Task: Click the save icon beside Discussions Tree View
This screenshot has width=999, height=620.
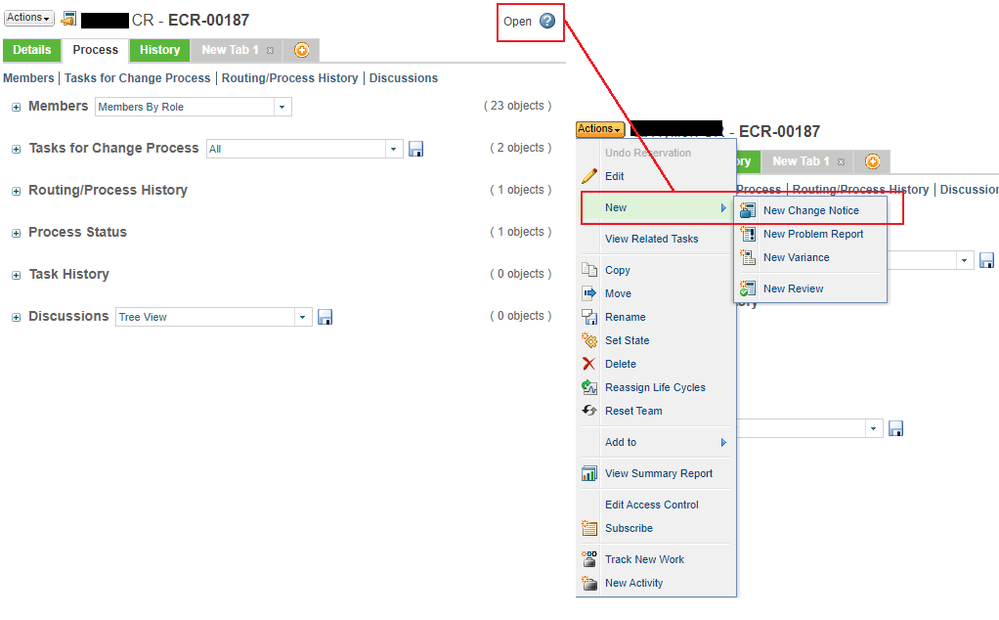Action: coord(325,317)
